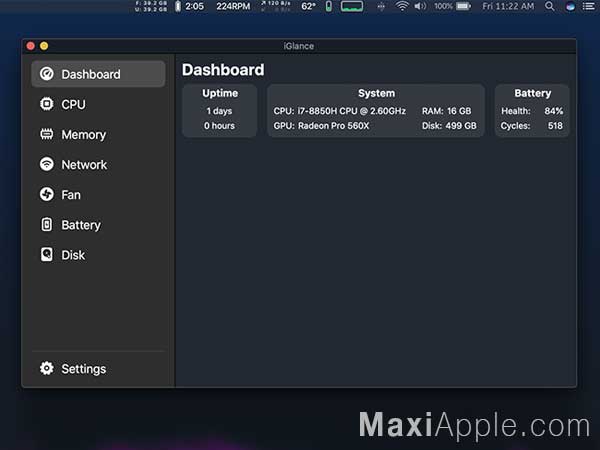
Task: Click the CPU chip icon
Action: pyautogui.click(x=47, y=104)
